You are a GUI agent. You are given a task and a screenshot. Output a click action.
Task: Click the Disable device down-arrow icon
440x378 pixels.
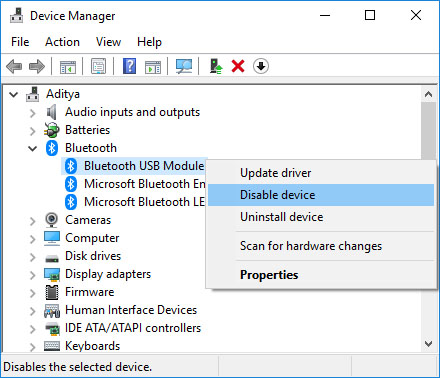coord(261,66)
